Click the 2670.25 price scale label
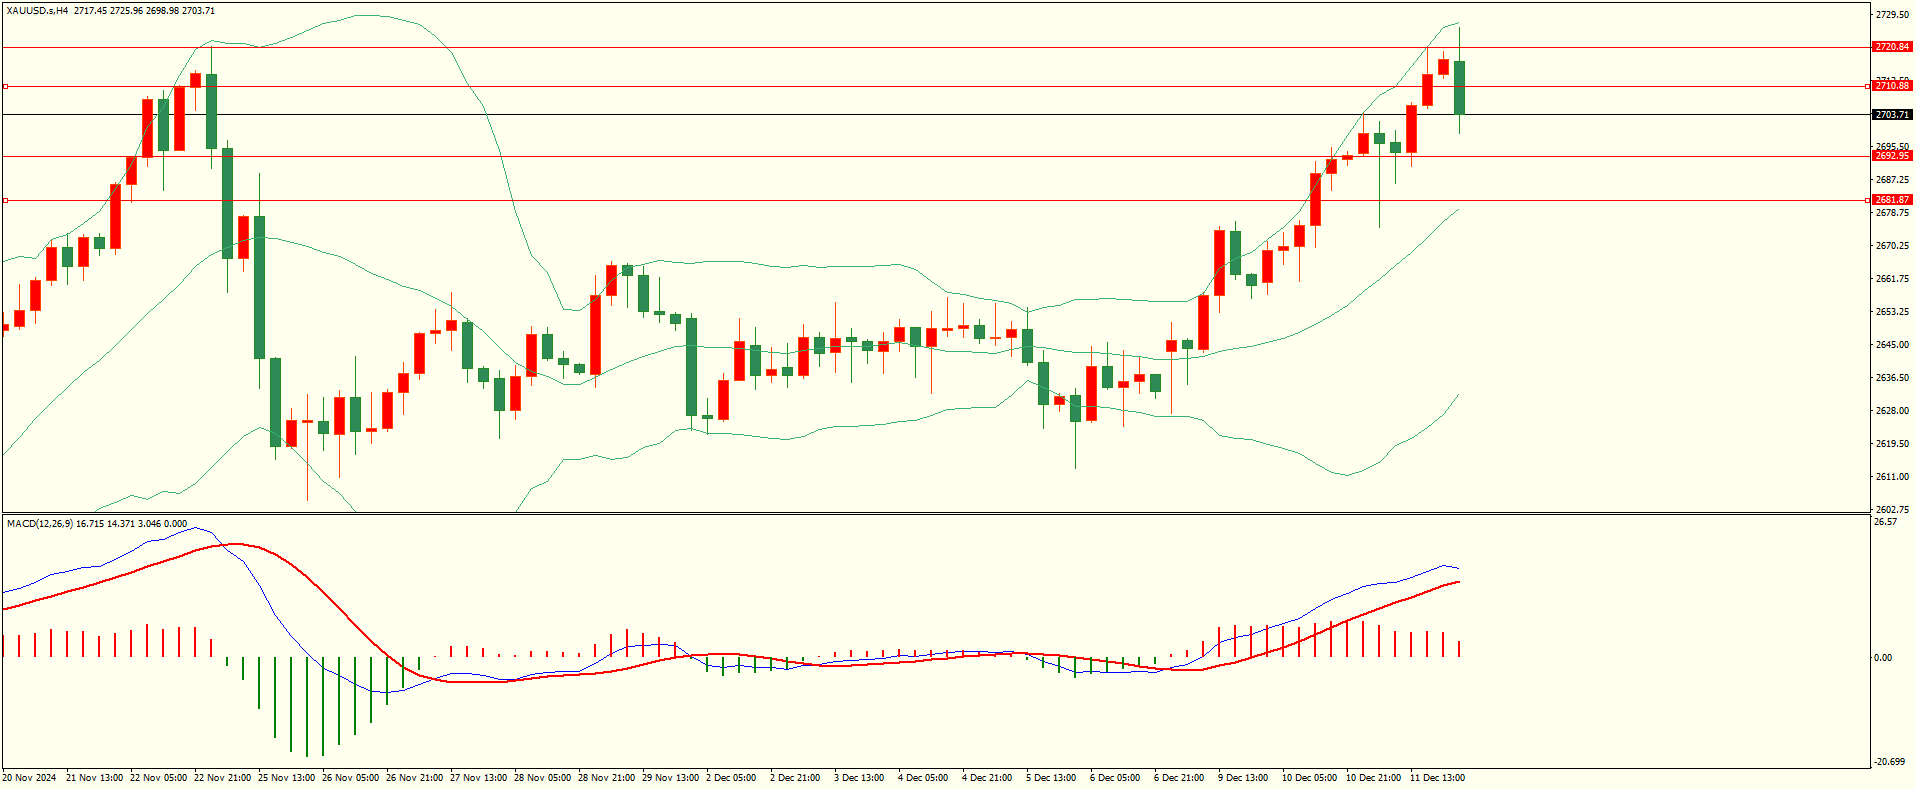The image size is (1916, 789). [1892, 246]
